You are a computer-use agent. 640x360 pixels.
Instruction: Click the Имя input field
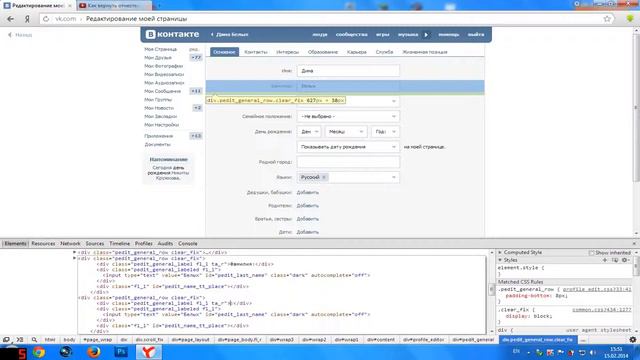point(348,71)
